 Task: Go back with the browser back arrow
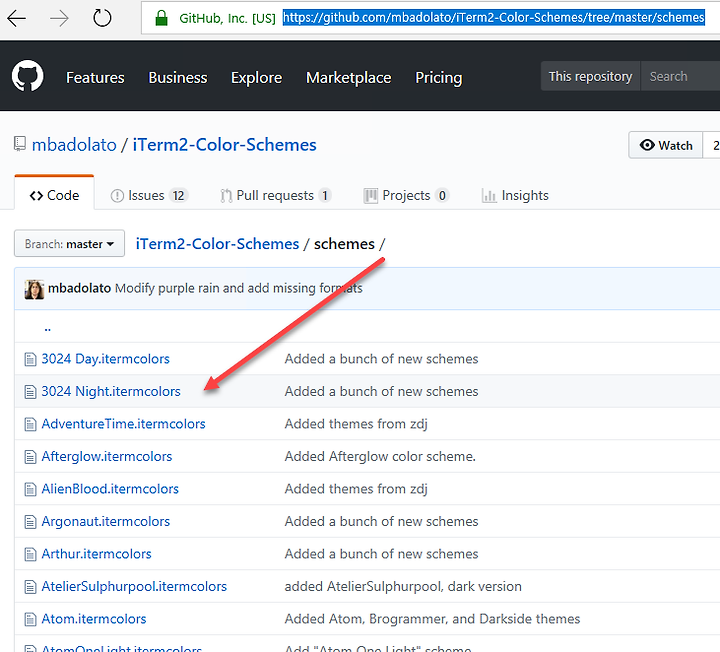coord(17,19)
